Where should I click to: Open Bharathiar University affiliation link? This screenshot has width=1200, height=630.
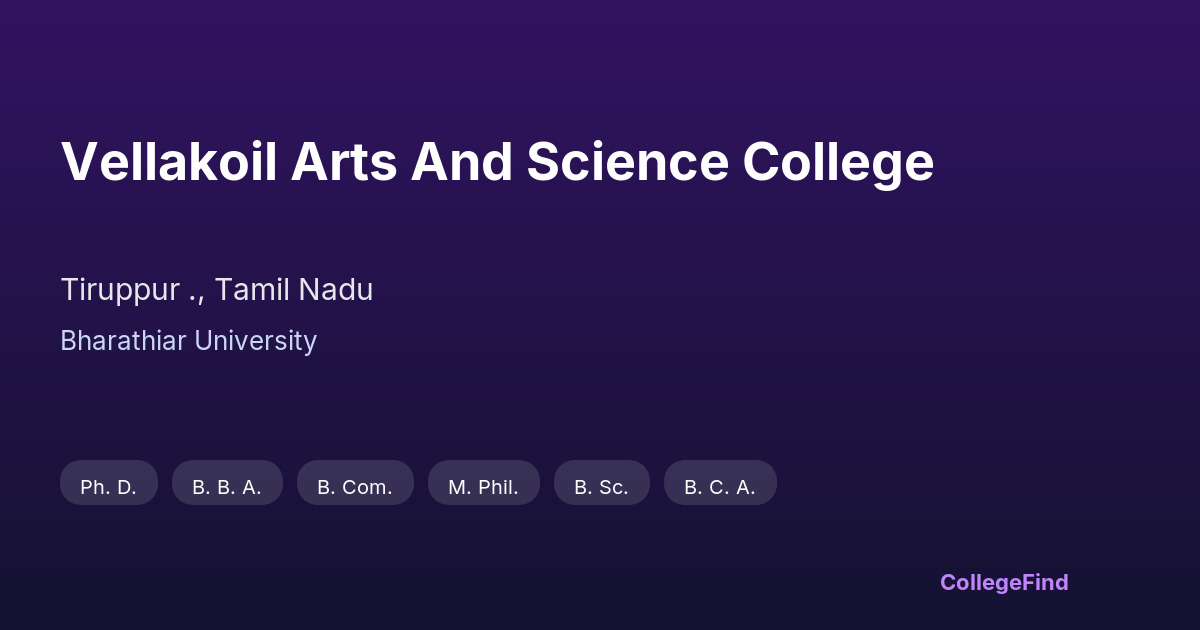[188, 341]
